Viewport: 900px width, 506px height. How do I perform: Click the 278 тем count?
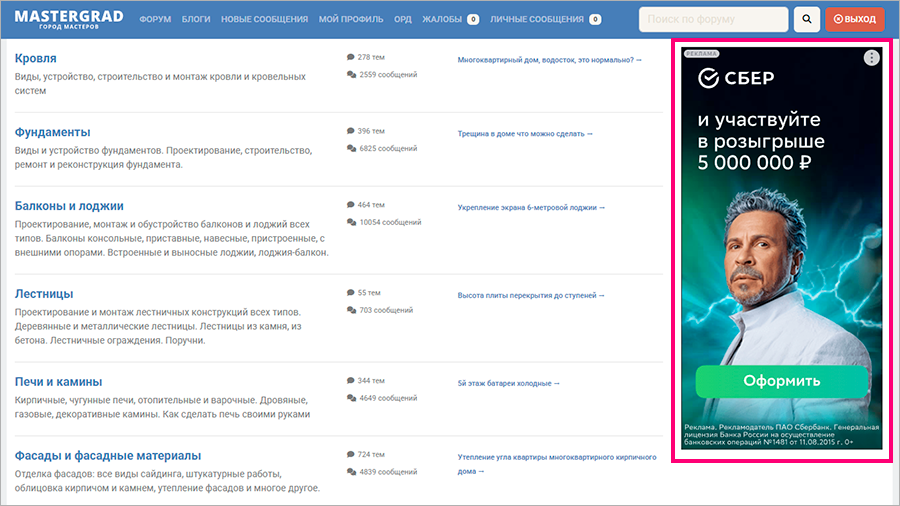pyautogui.click(x=371, y=57)
